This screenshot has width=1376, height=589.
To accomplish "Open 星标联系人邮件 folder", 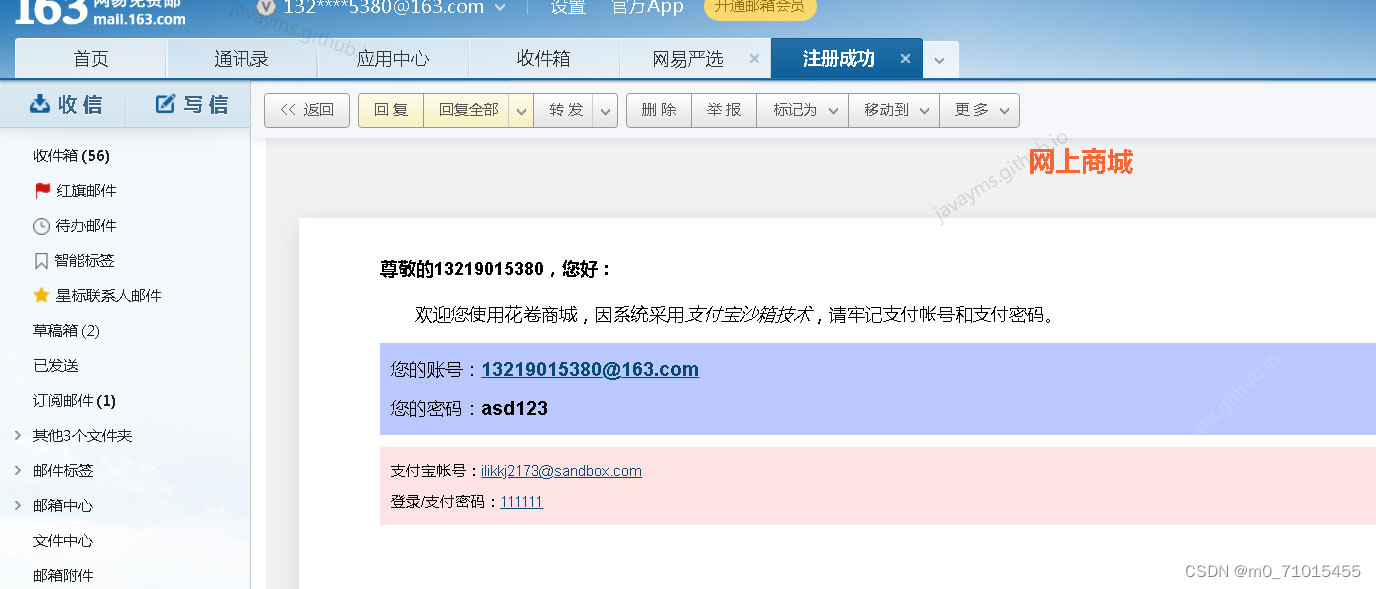I will [108, 295].
